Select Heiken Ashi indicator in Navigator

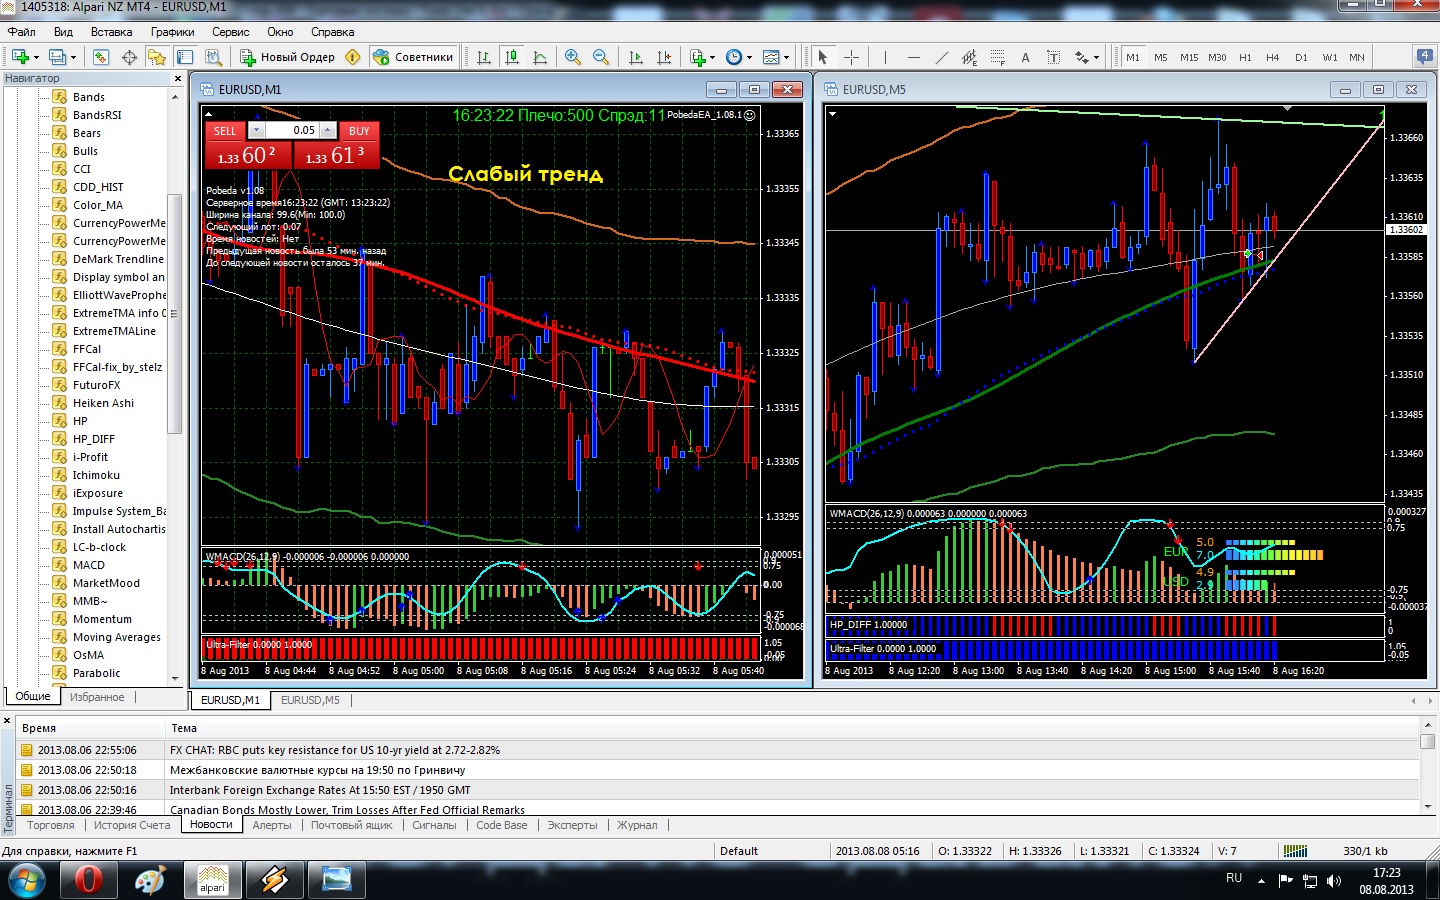tap(103, 403)
